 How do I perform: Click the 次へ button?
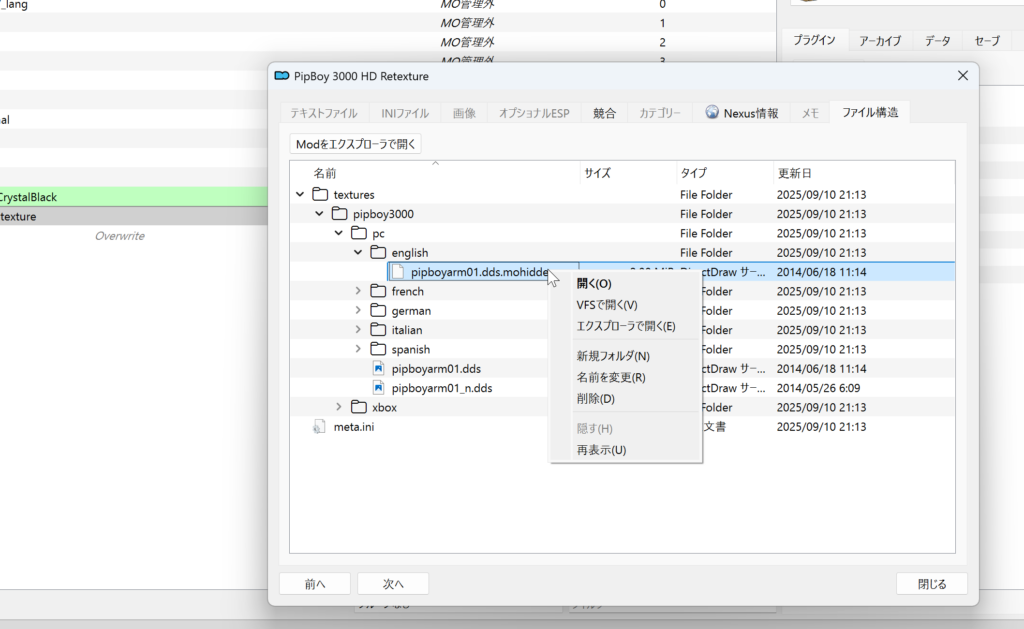tap(393, 584)
